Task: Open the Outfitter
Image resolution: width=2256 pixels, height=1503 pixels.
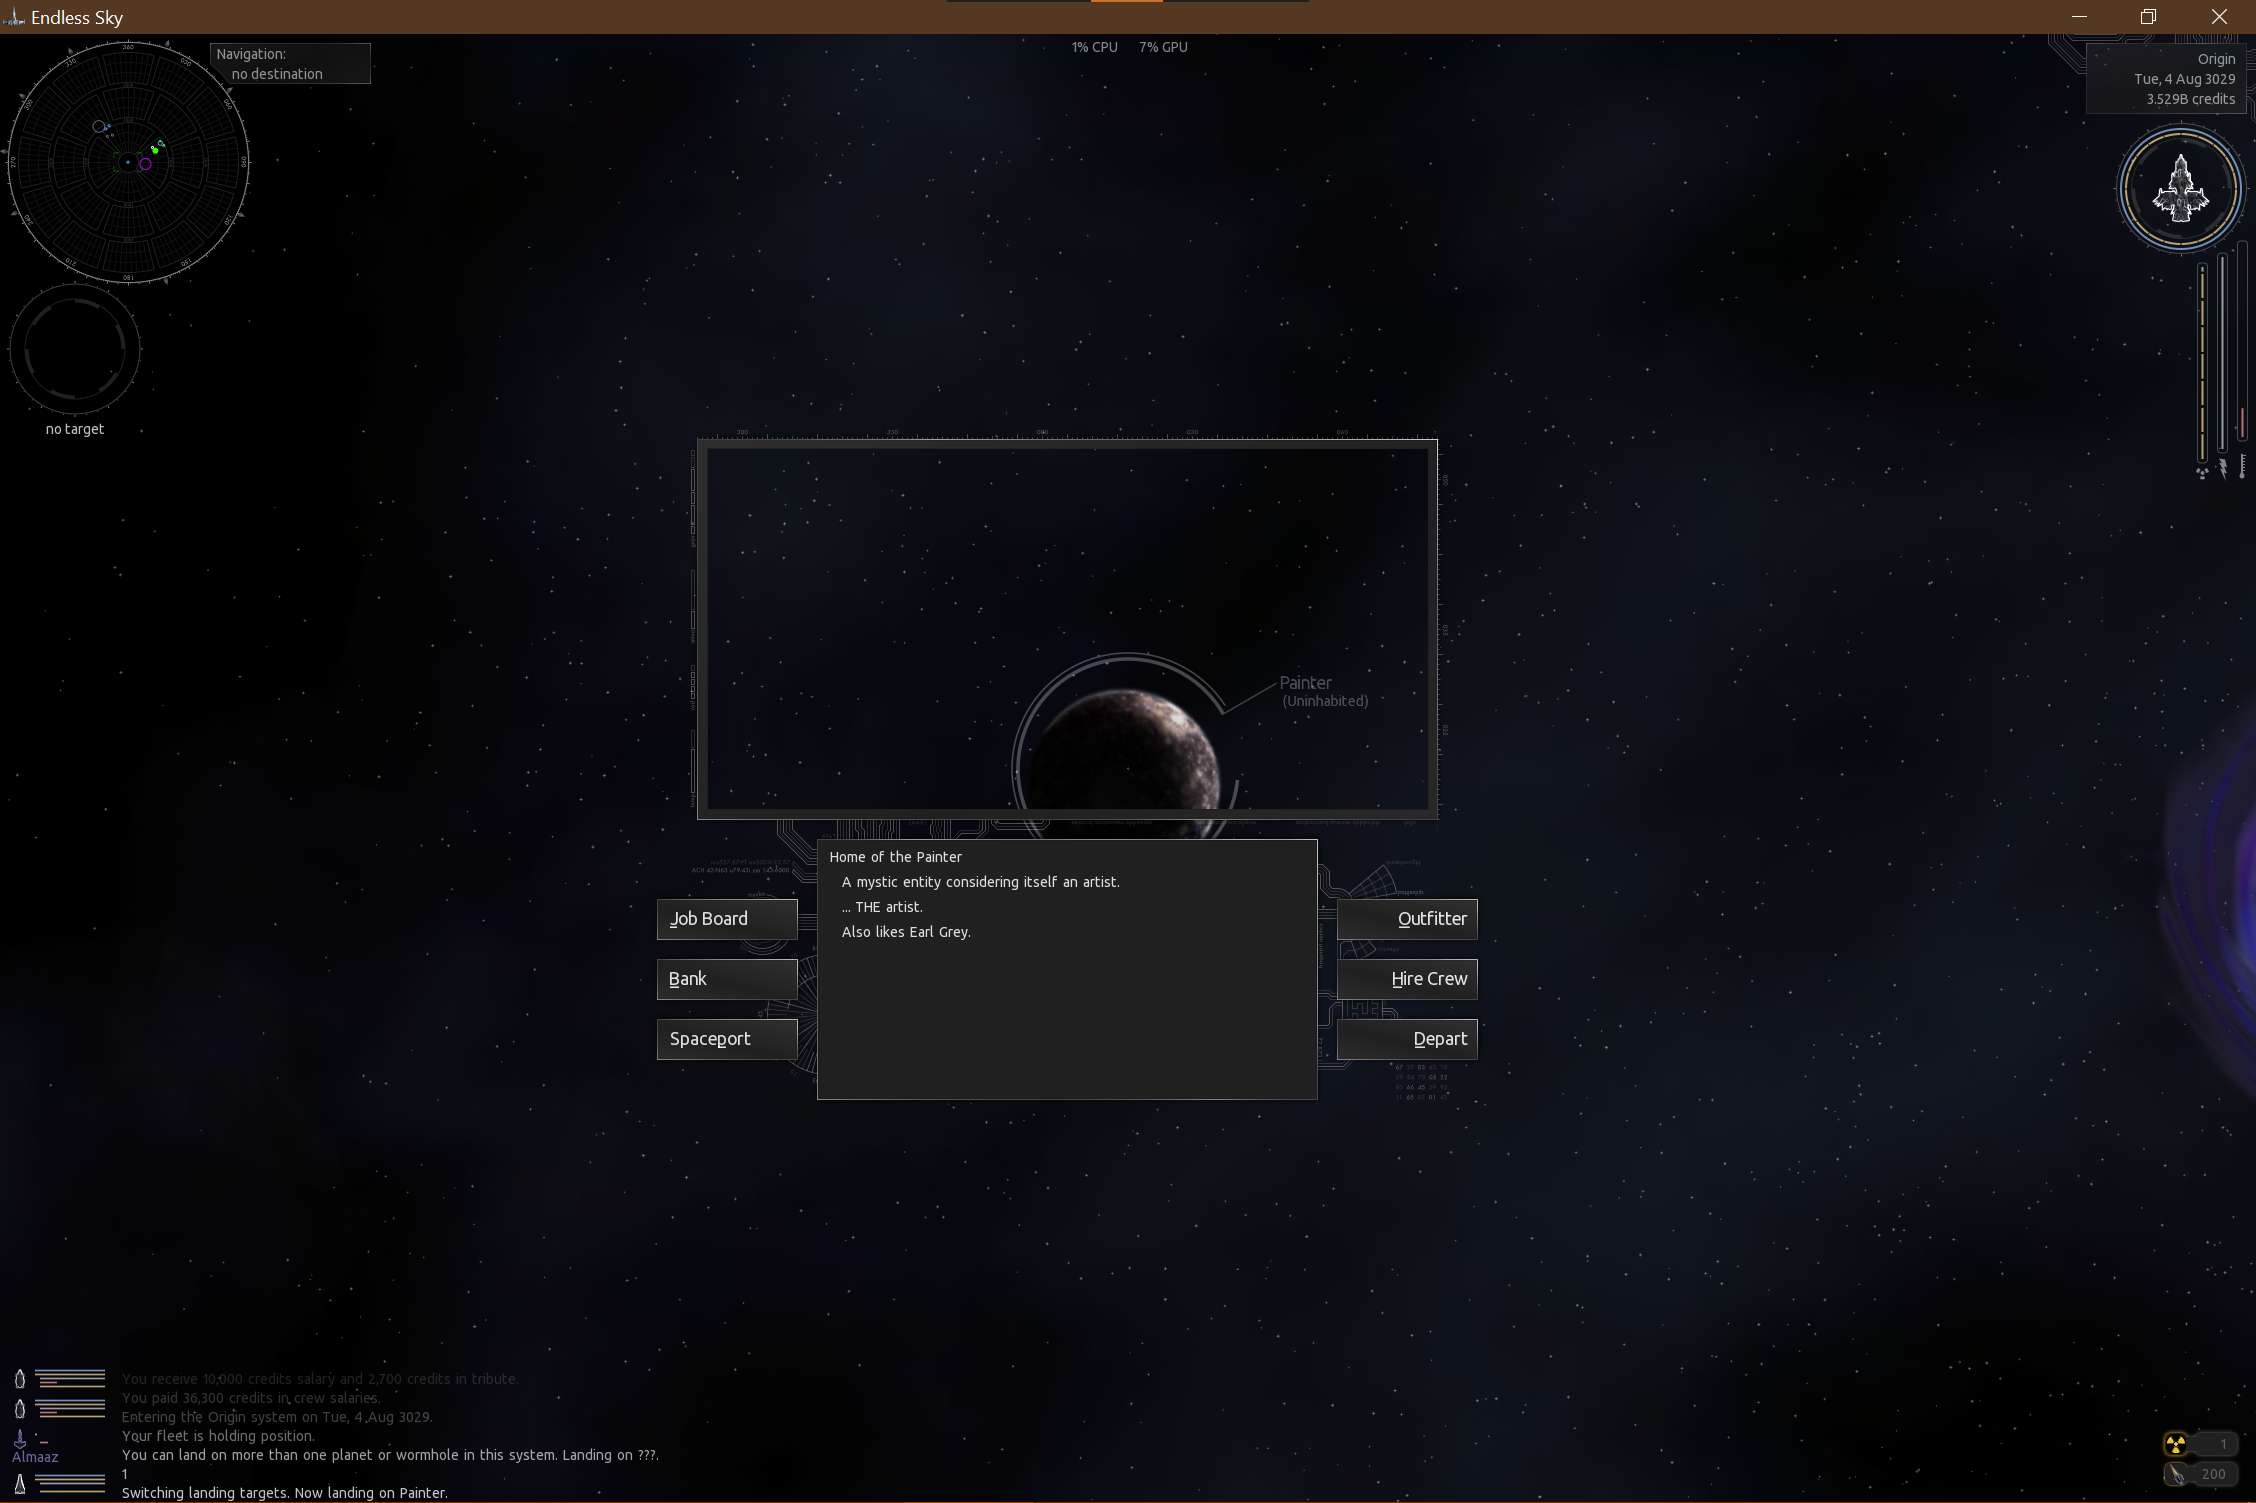Action: tap(1407, 919)
